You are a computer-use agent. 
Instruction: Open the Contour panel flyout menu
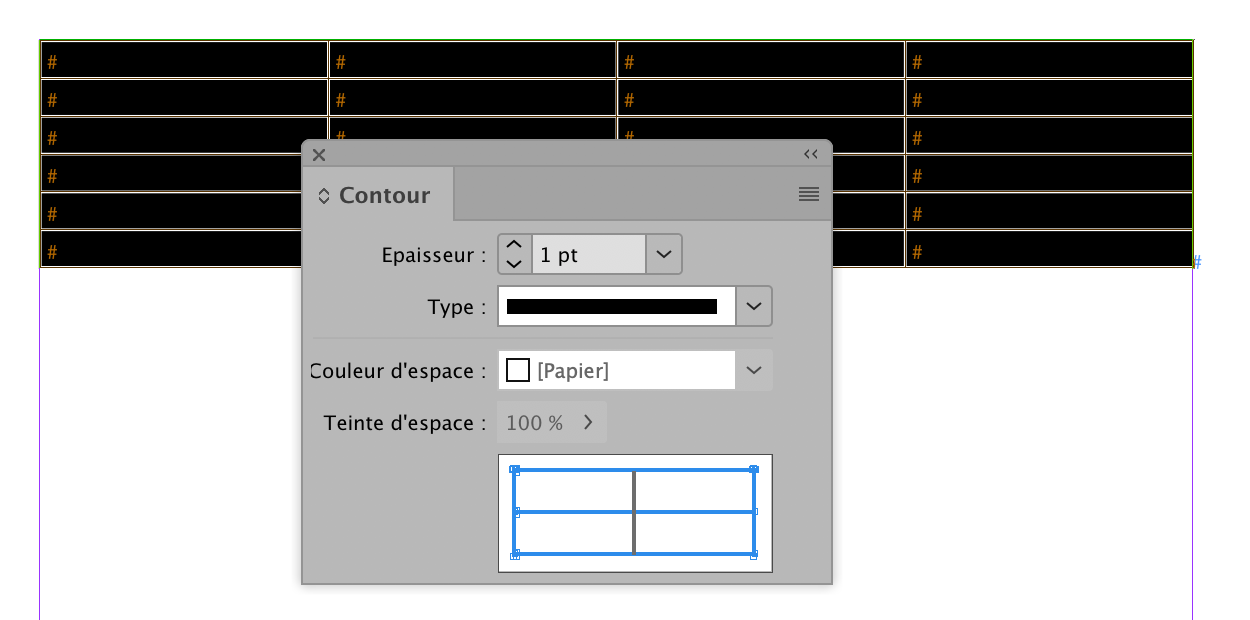808,195
